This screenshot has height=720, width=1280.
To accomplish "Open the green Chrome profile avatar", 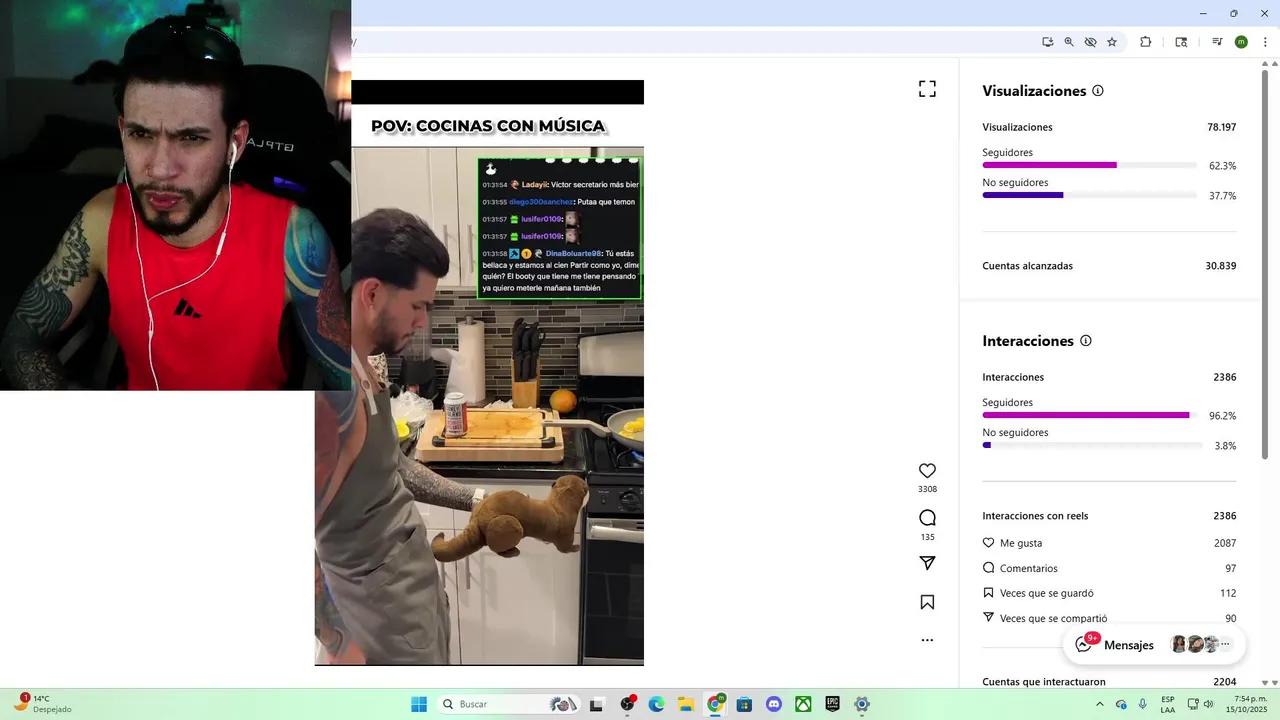I will (1241, 42).
